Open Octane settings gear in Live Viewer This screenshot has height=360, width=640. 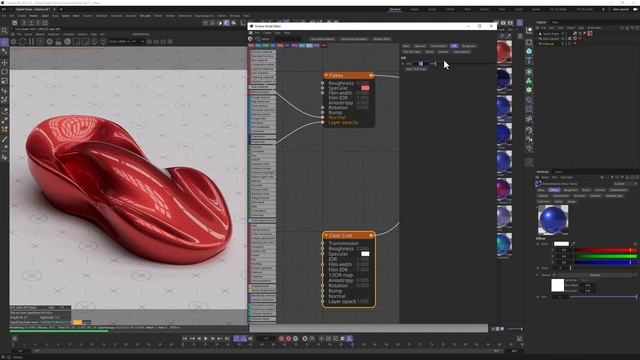click(x=49, y=42)
